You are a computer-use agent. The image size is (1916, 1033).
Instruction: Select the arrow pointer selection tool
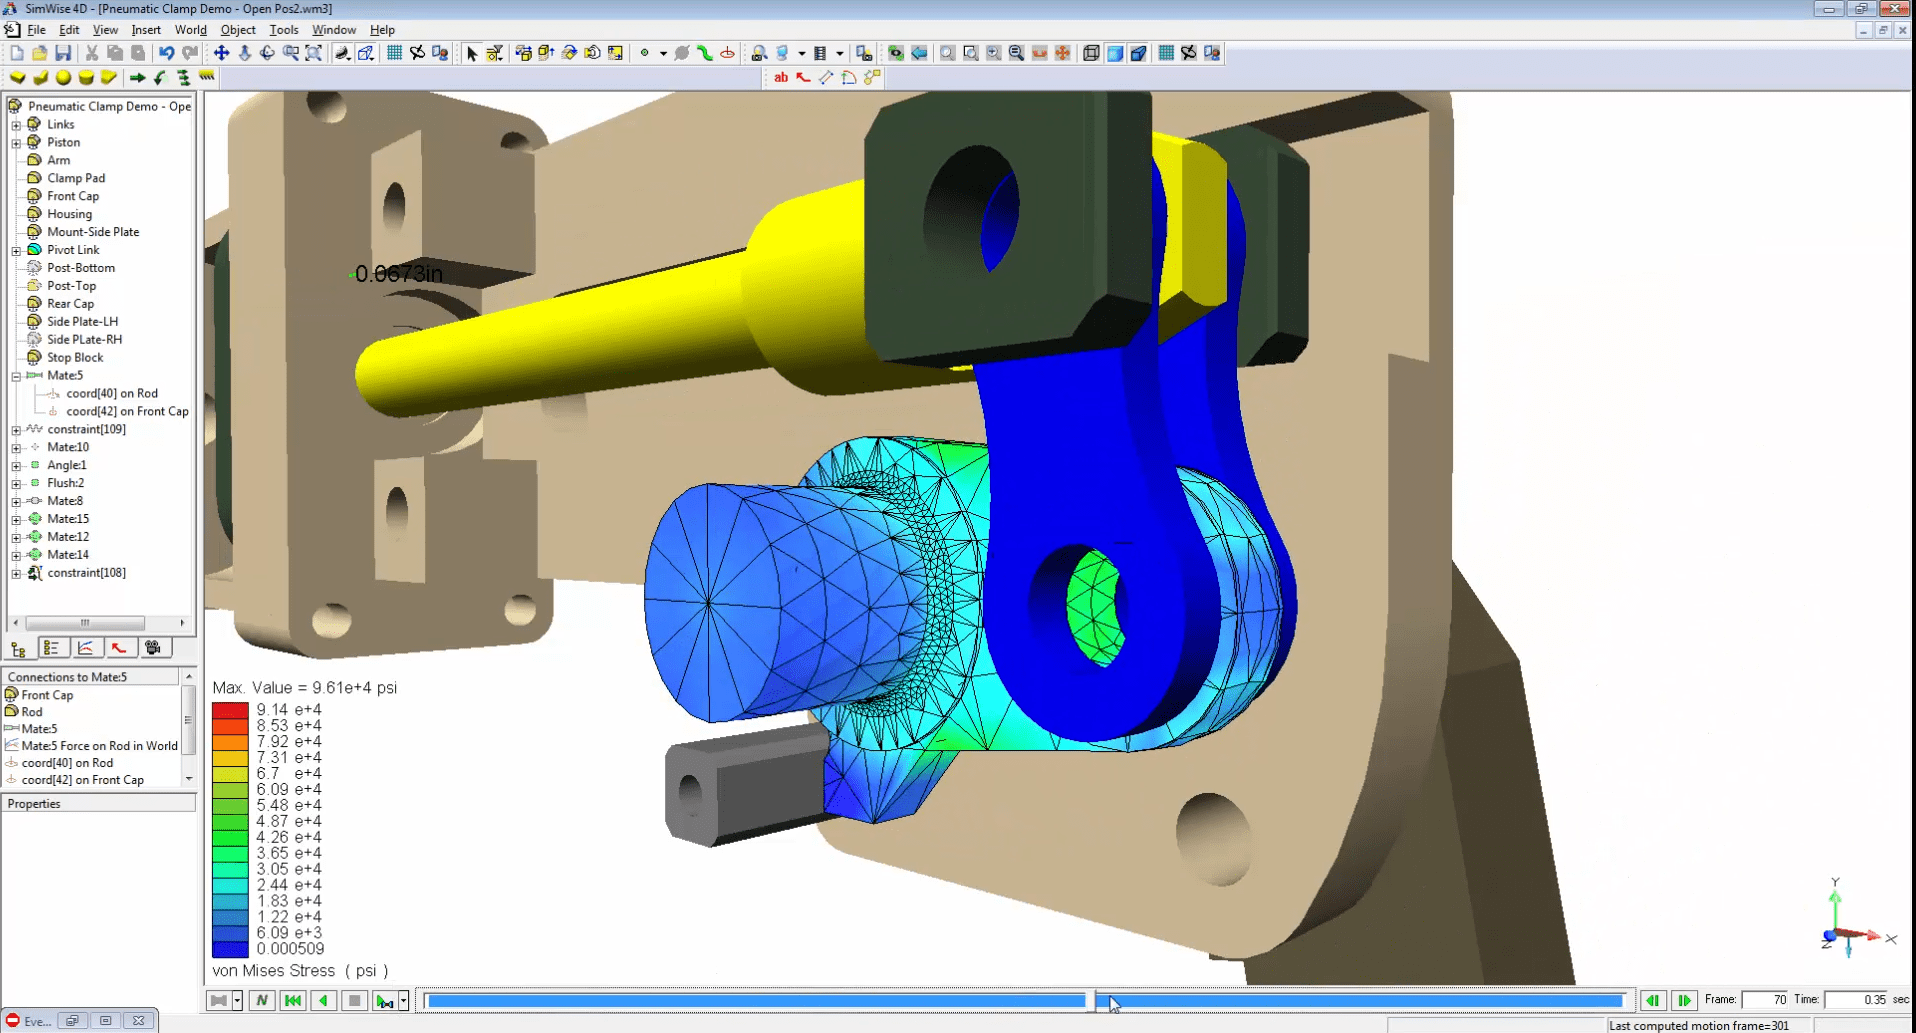point(472,53)
